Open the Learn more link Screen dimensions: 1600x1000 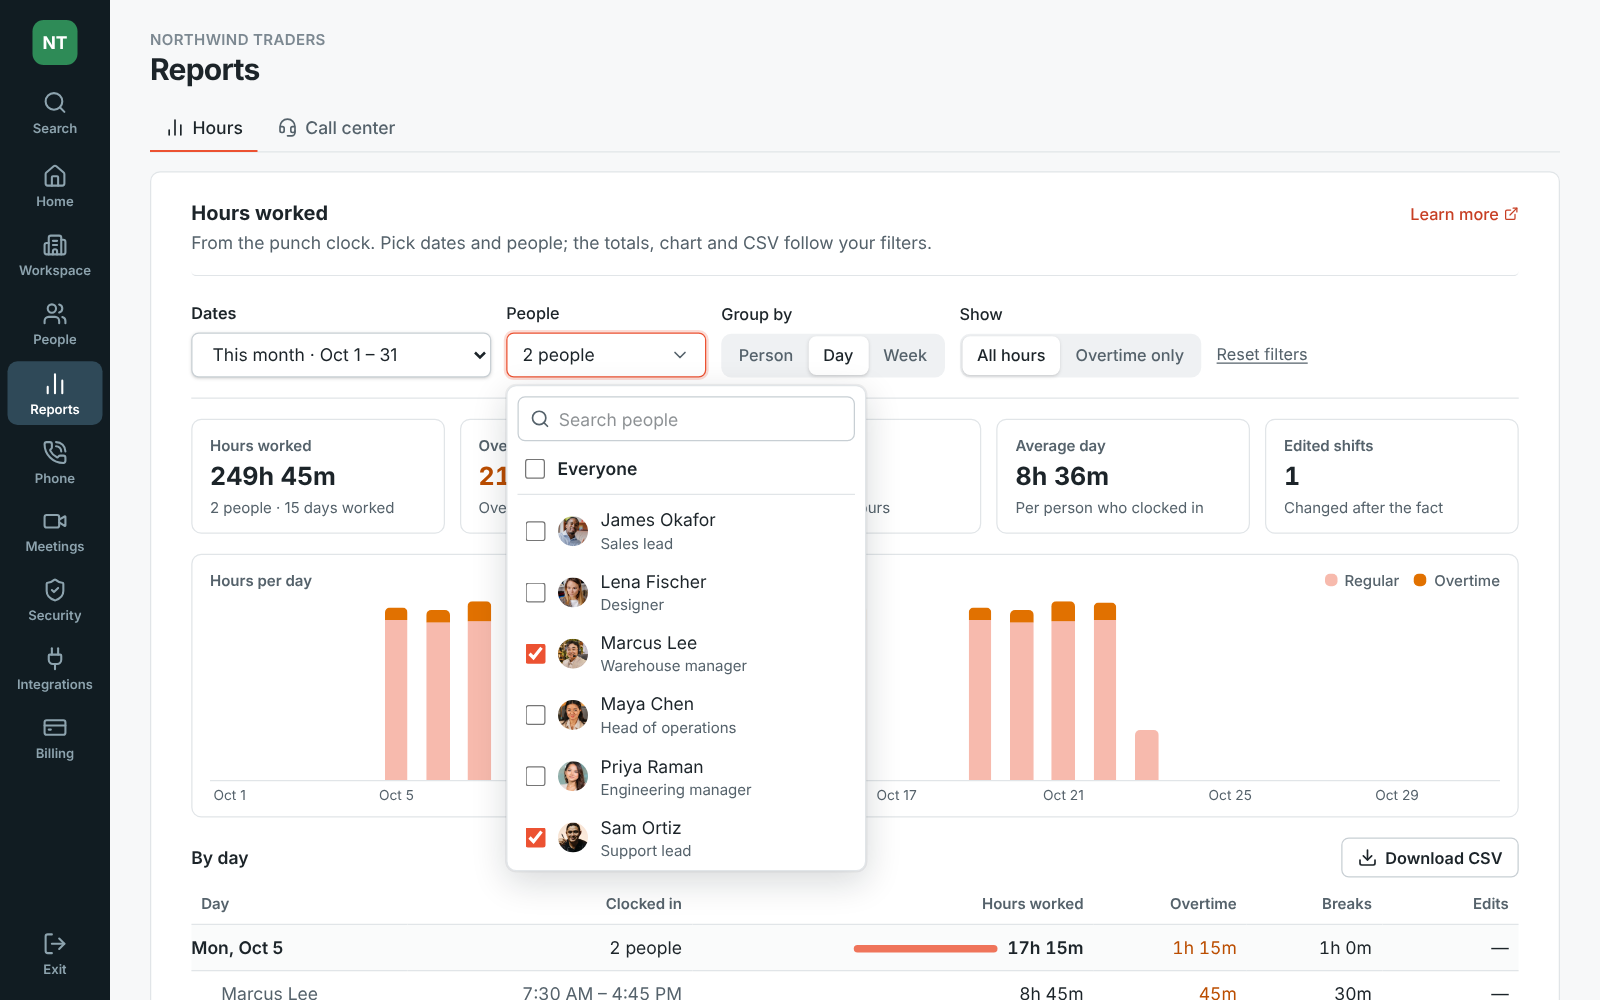[x=1464, y=214]
